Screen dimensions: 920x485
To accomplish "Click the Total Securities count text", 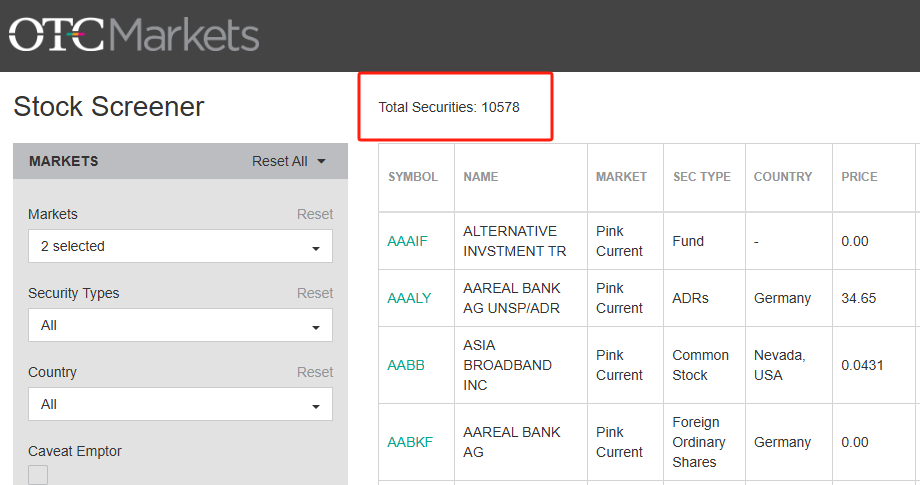I will 449,107.
